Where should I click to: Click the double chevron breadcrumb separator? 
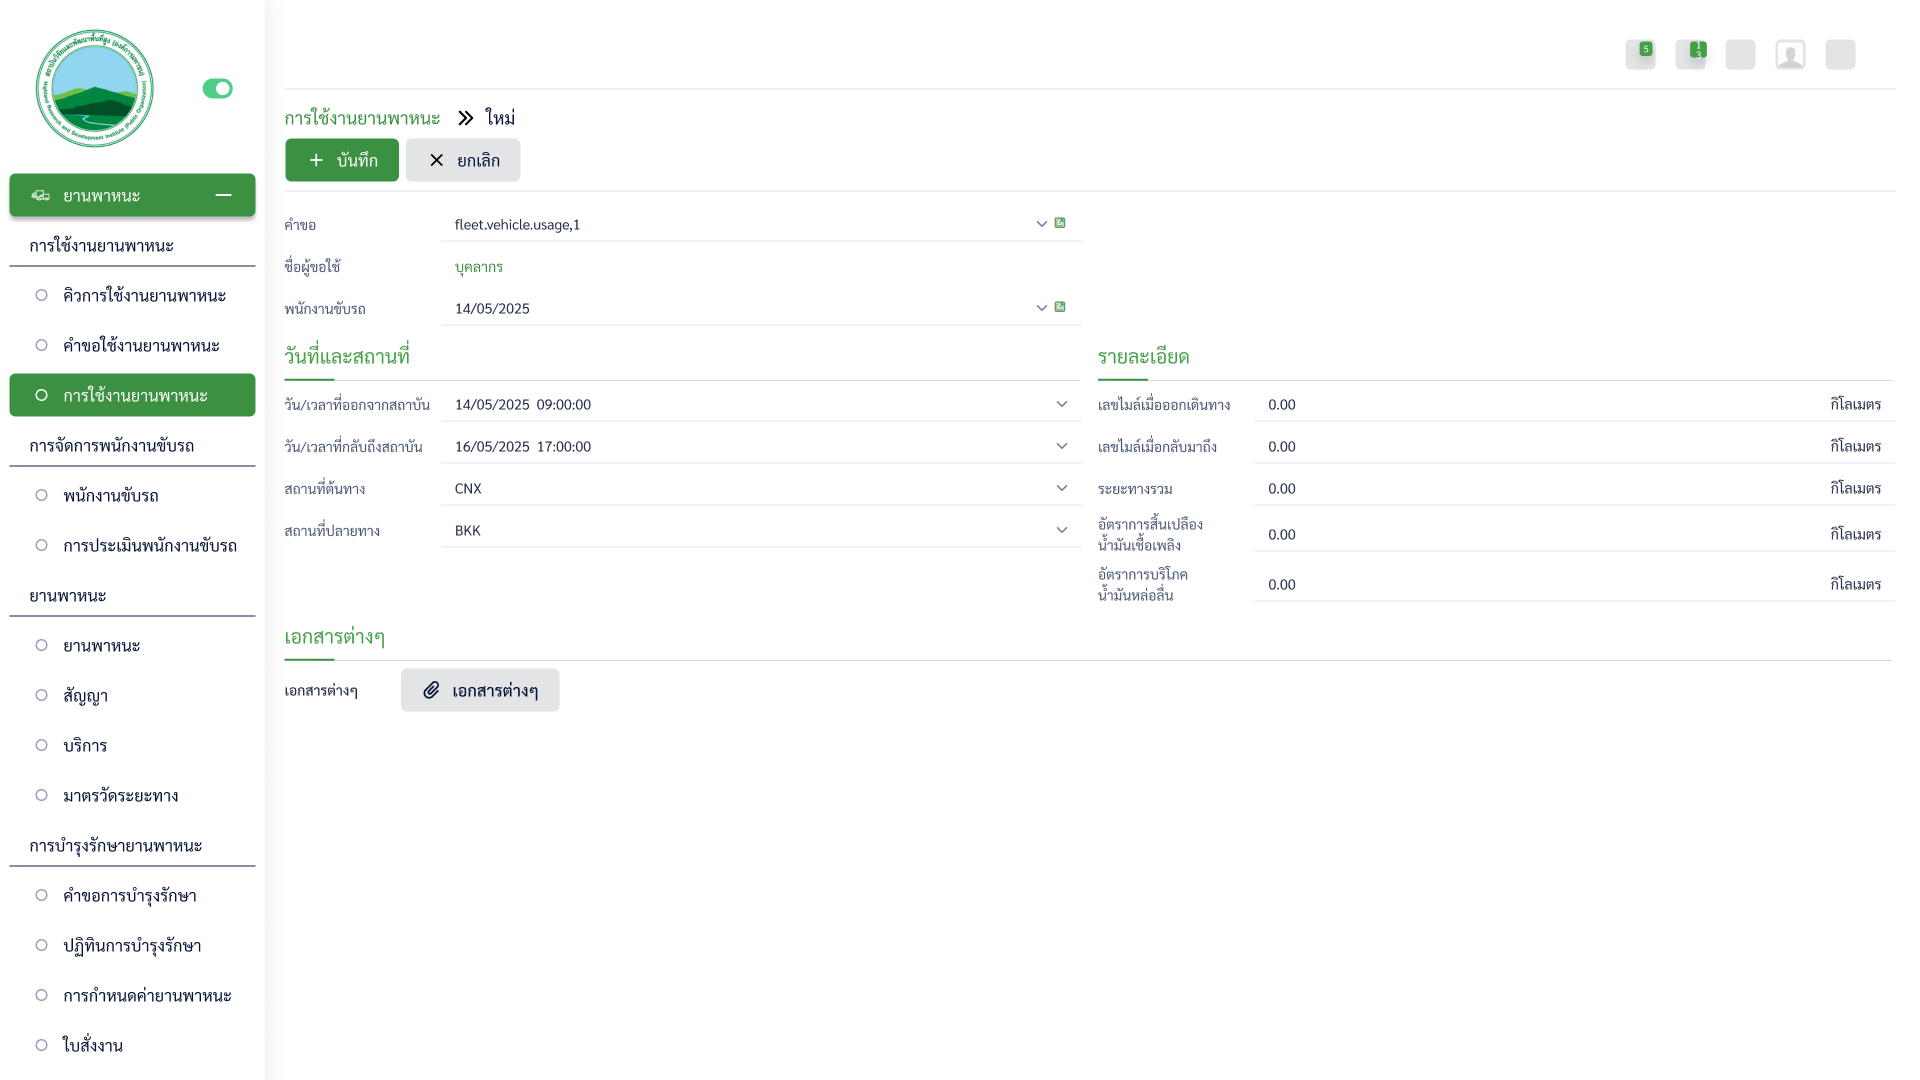465,118
